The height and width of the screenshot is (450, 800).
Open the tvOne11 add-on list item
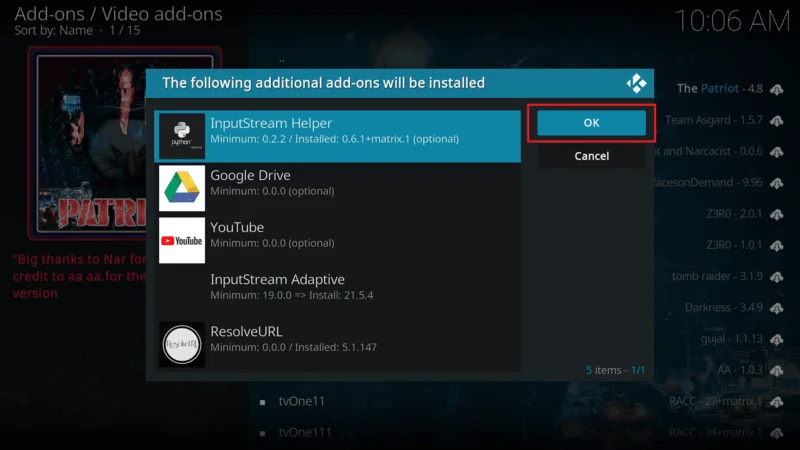click(x=302, y=402)
